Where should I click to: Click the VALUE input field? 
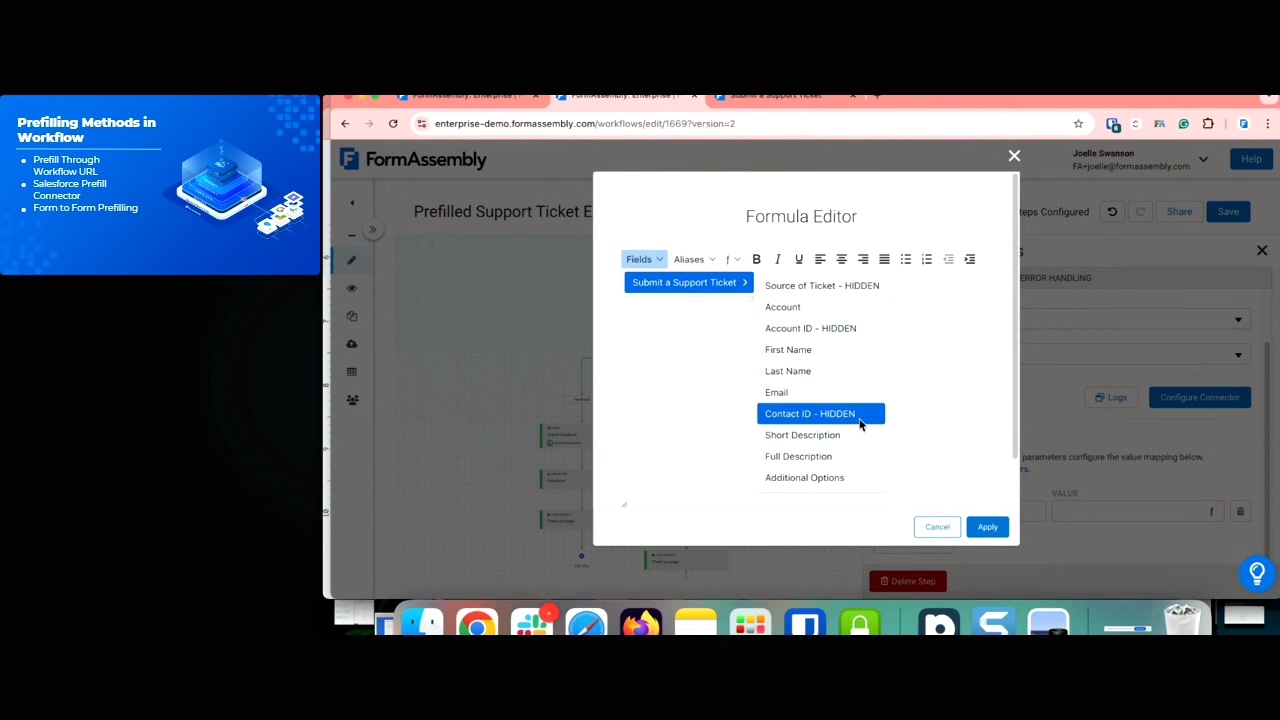1137,512
